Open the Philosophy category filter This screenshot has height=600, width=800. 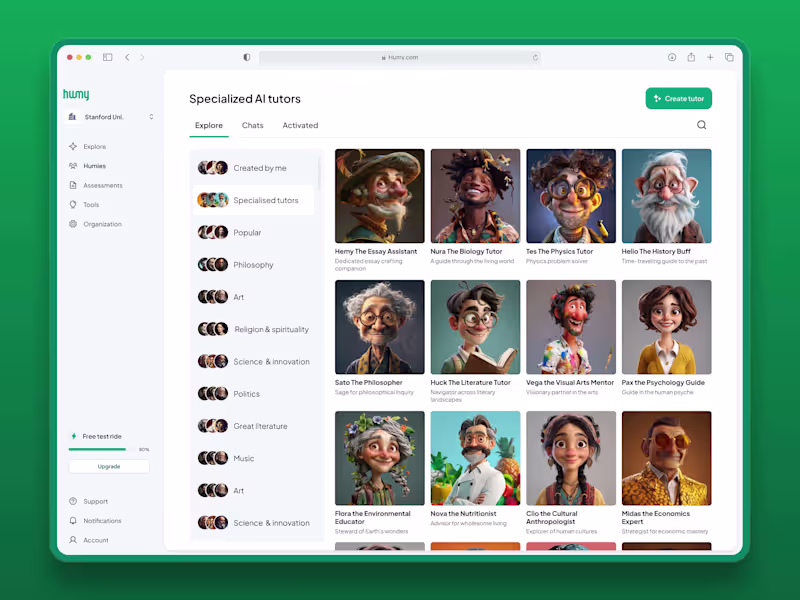(253, 264)
